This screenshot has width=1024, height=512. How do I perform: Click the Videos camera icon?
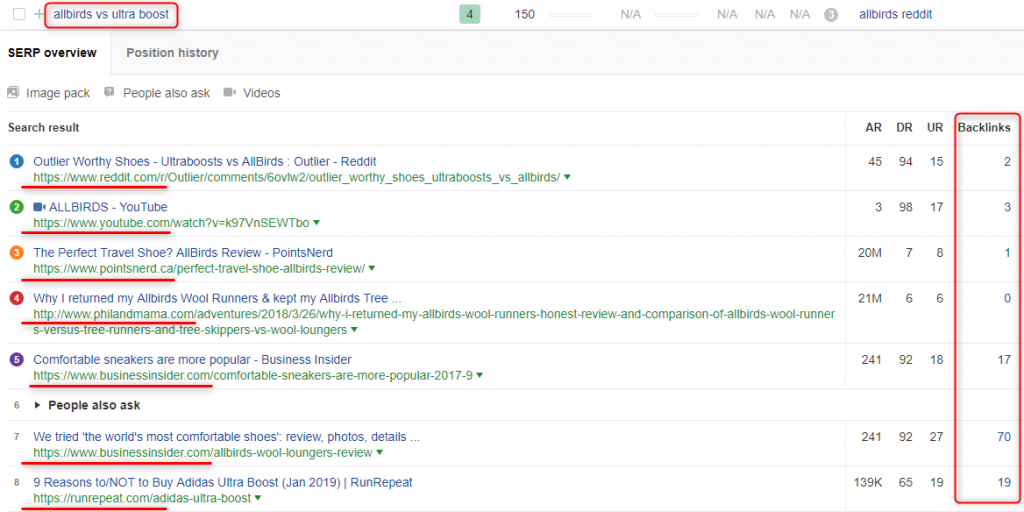pos(229,93)
